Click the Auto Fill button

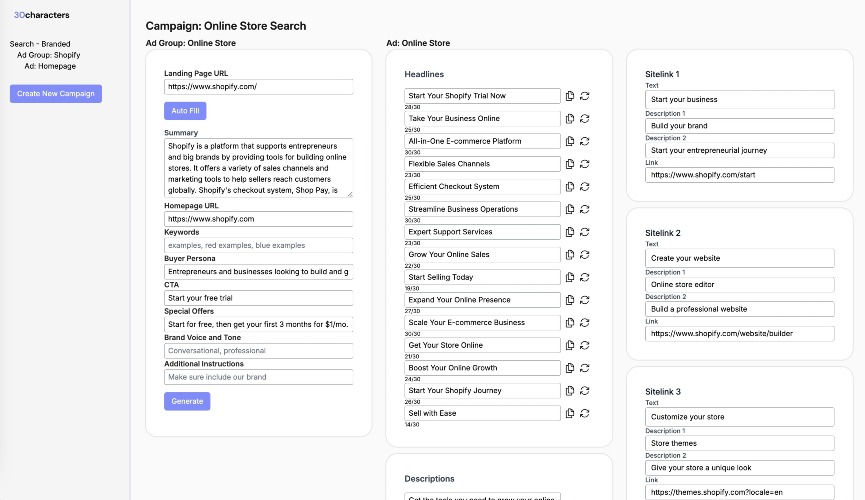(185, 111)
